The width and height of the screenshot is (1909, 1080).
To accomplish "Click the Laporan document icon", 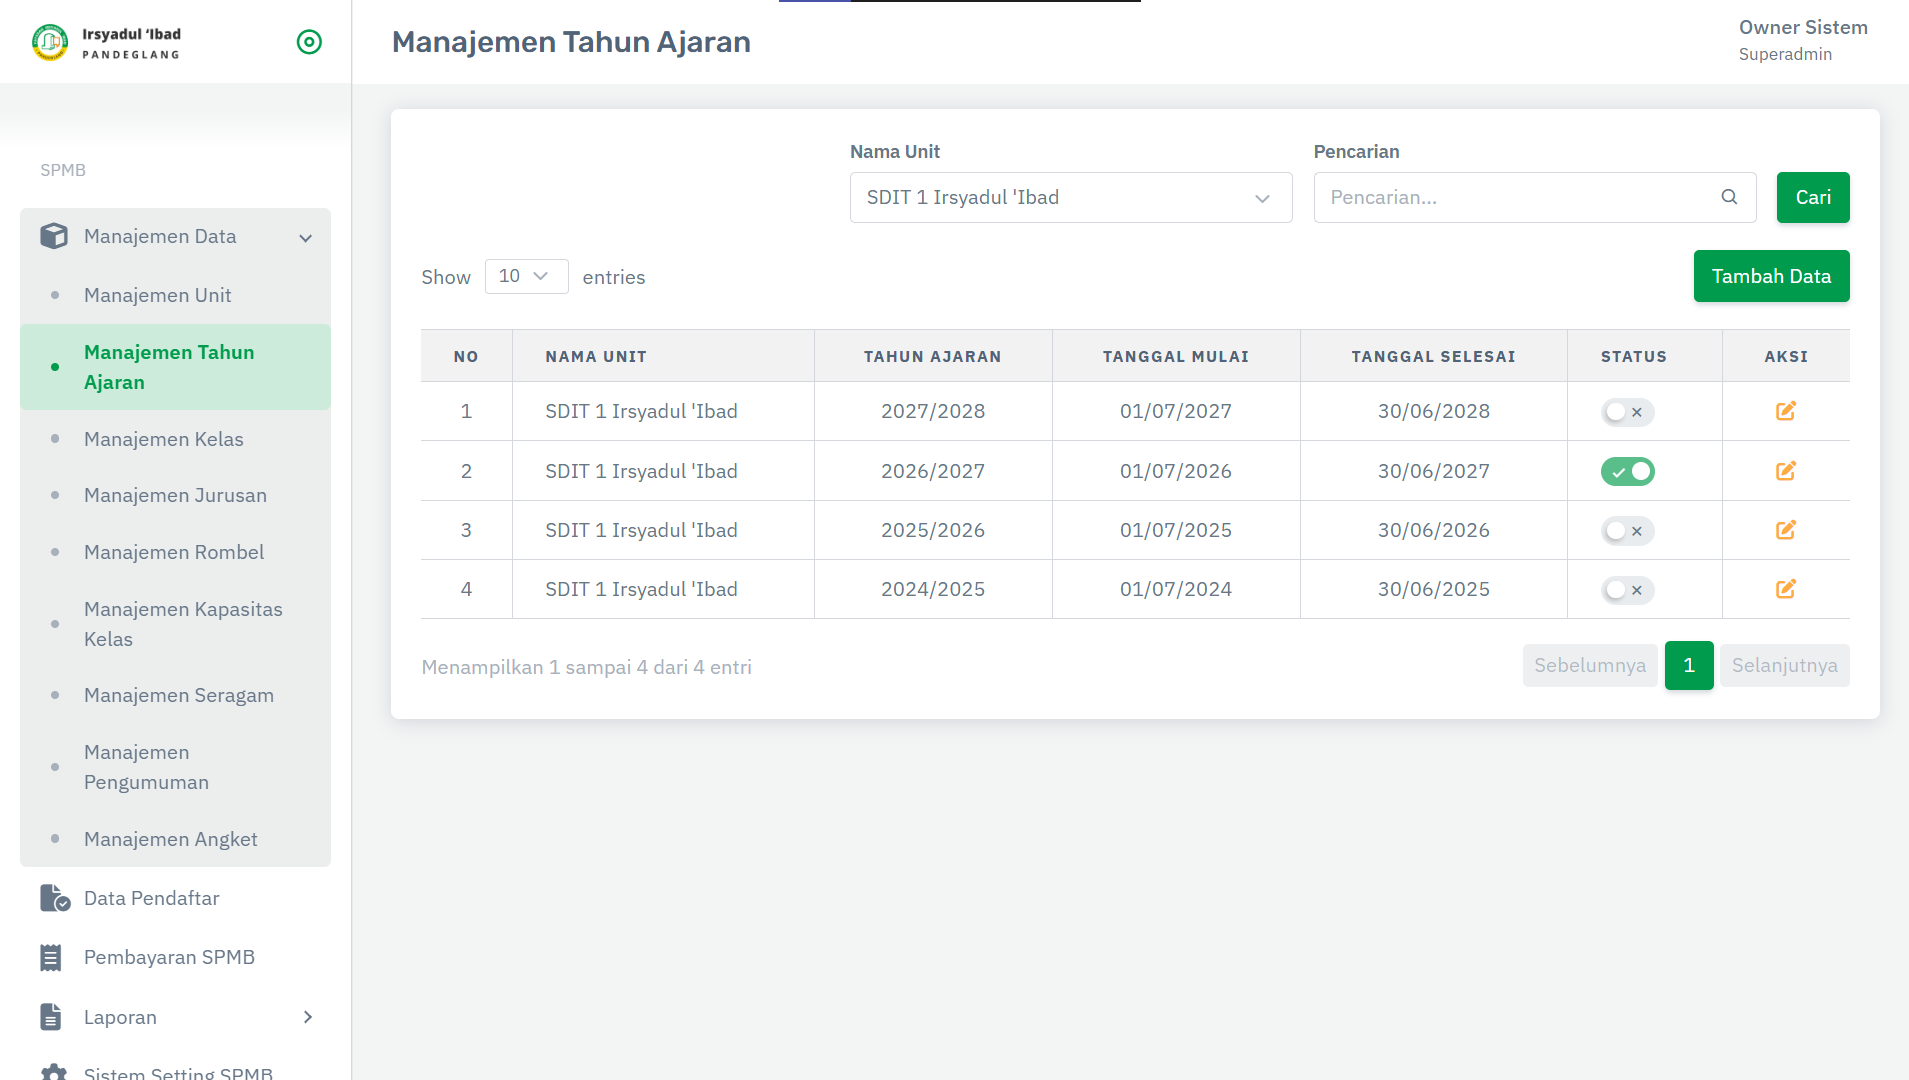I will click(51, 1017).
